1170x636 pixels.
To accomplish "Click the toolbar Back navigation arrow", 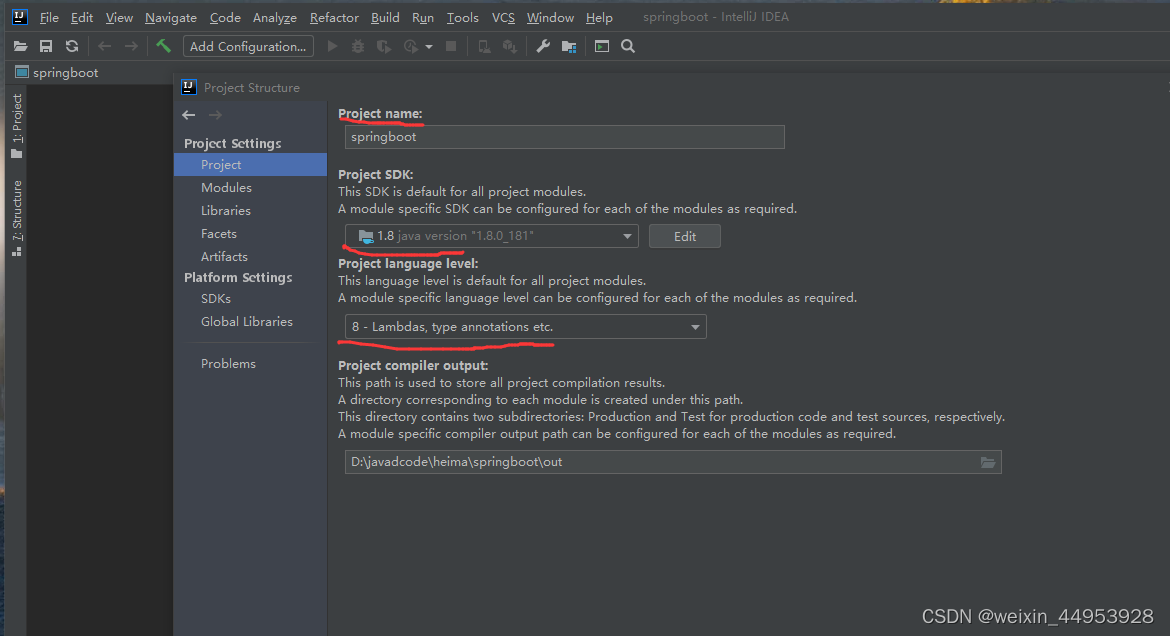I will click(x=104, y=46).
